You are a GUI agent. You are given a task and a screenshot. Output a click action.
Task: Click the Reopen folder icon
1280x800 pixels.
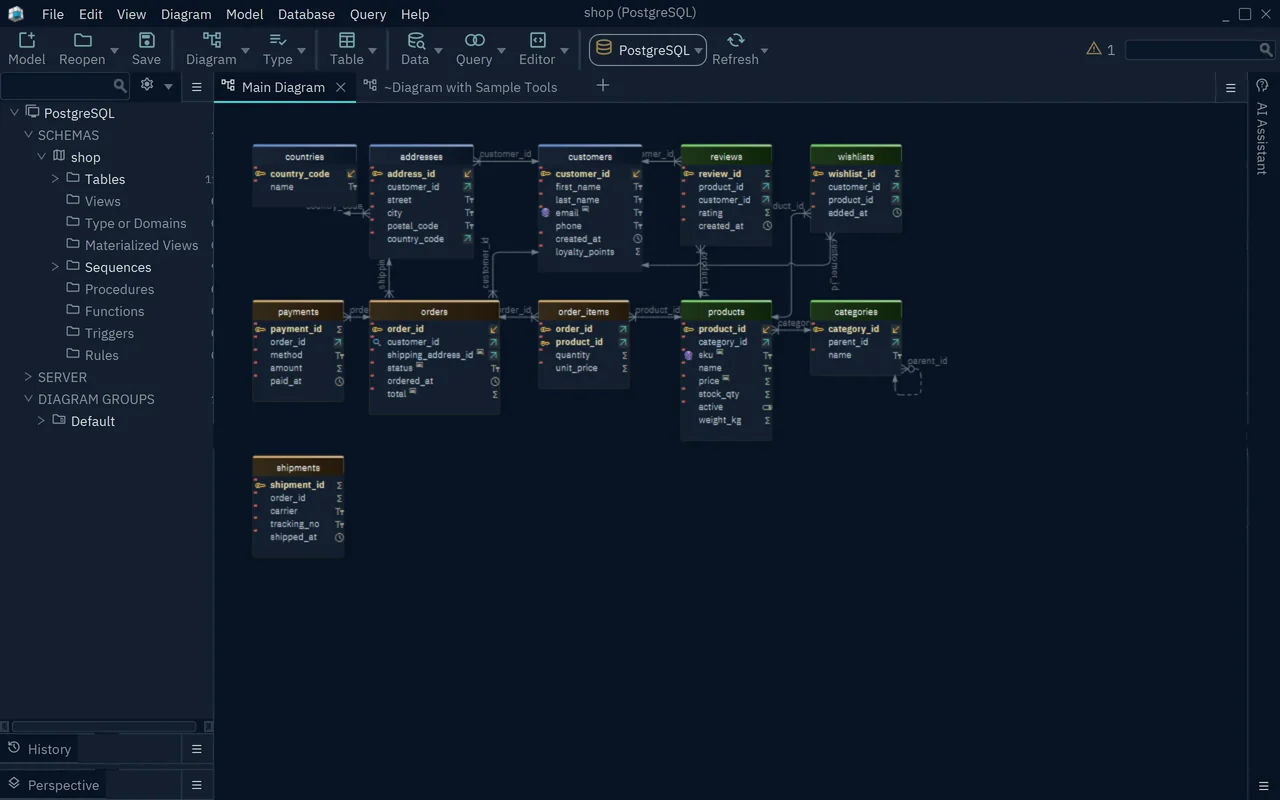(83, 40)
